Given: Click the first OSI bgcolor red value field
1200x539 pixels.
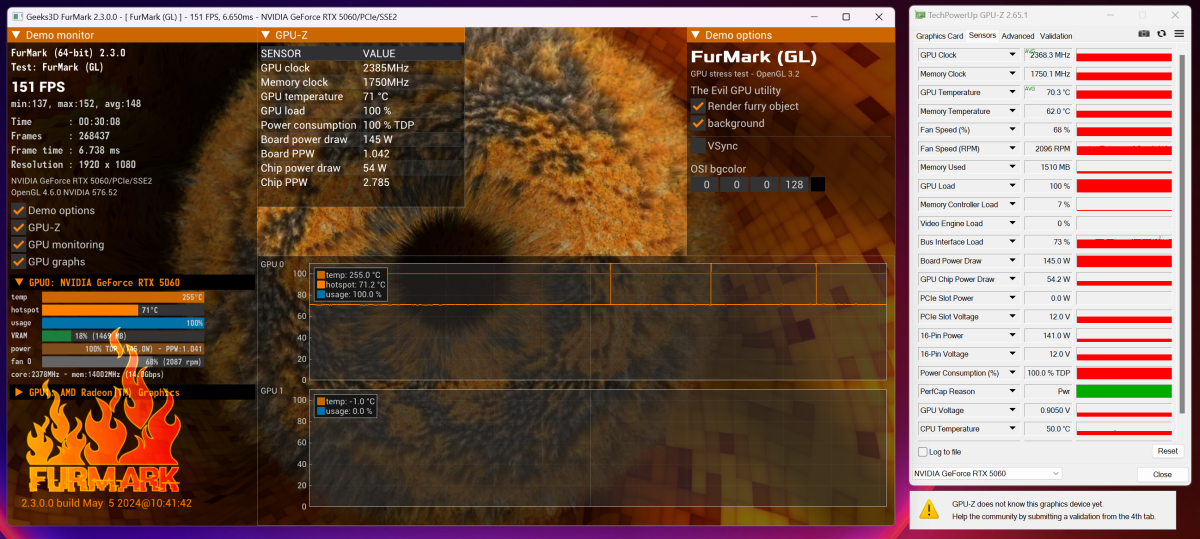Looking at the screenshot, I should point(705,185).
